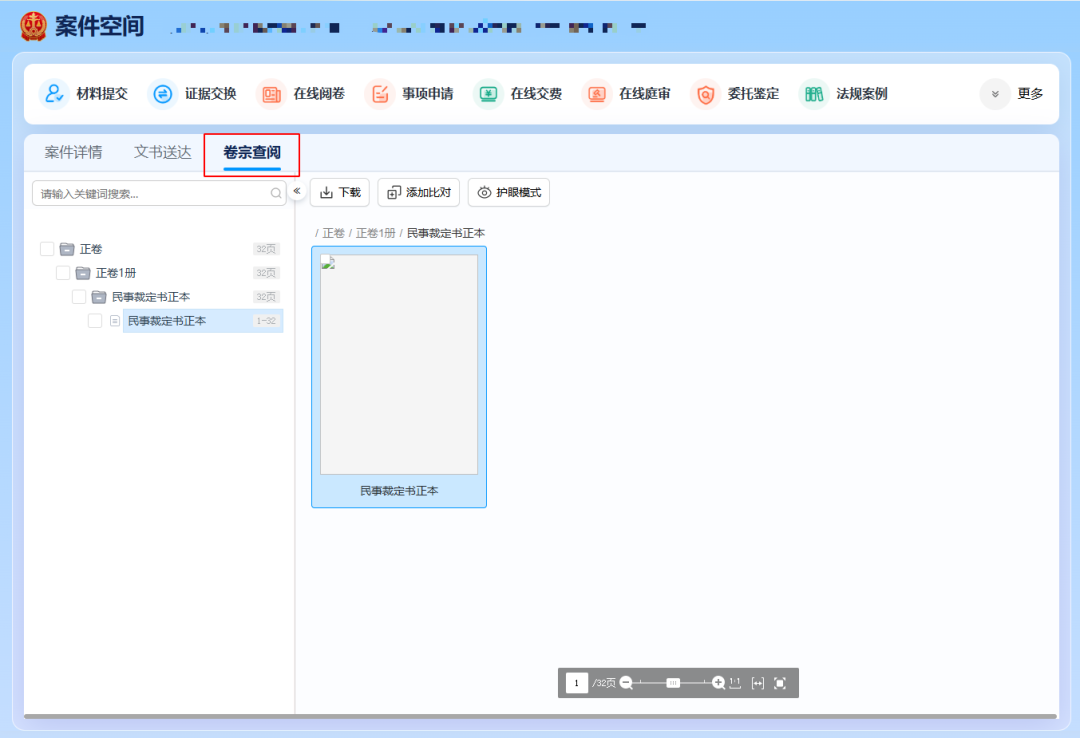Screen dimensions: 1080x738
Task: Select checkbox for 民事裁定书正本 document file
Action: coord(95,321)
